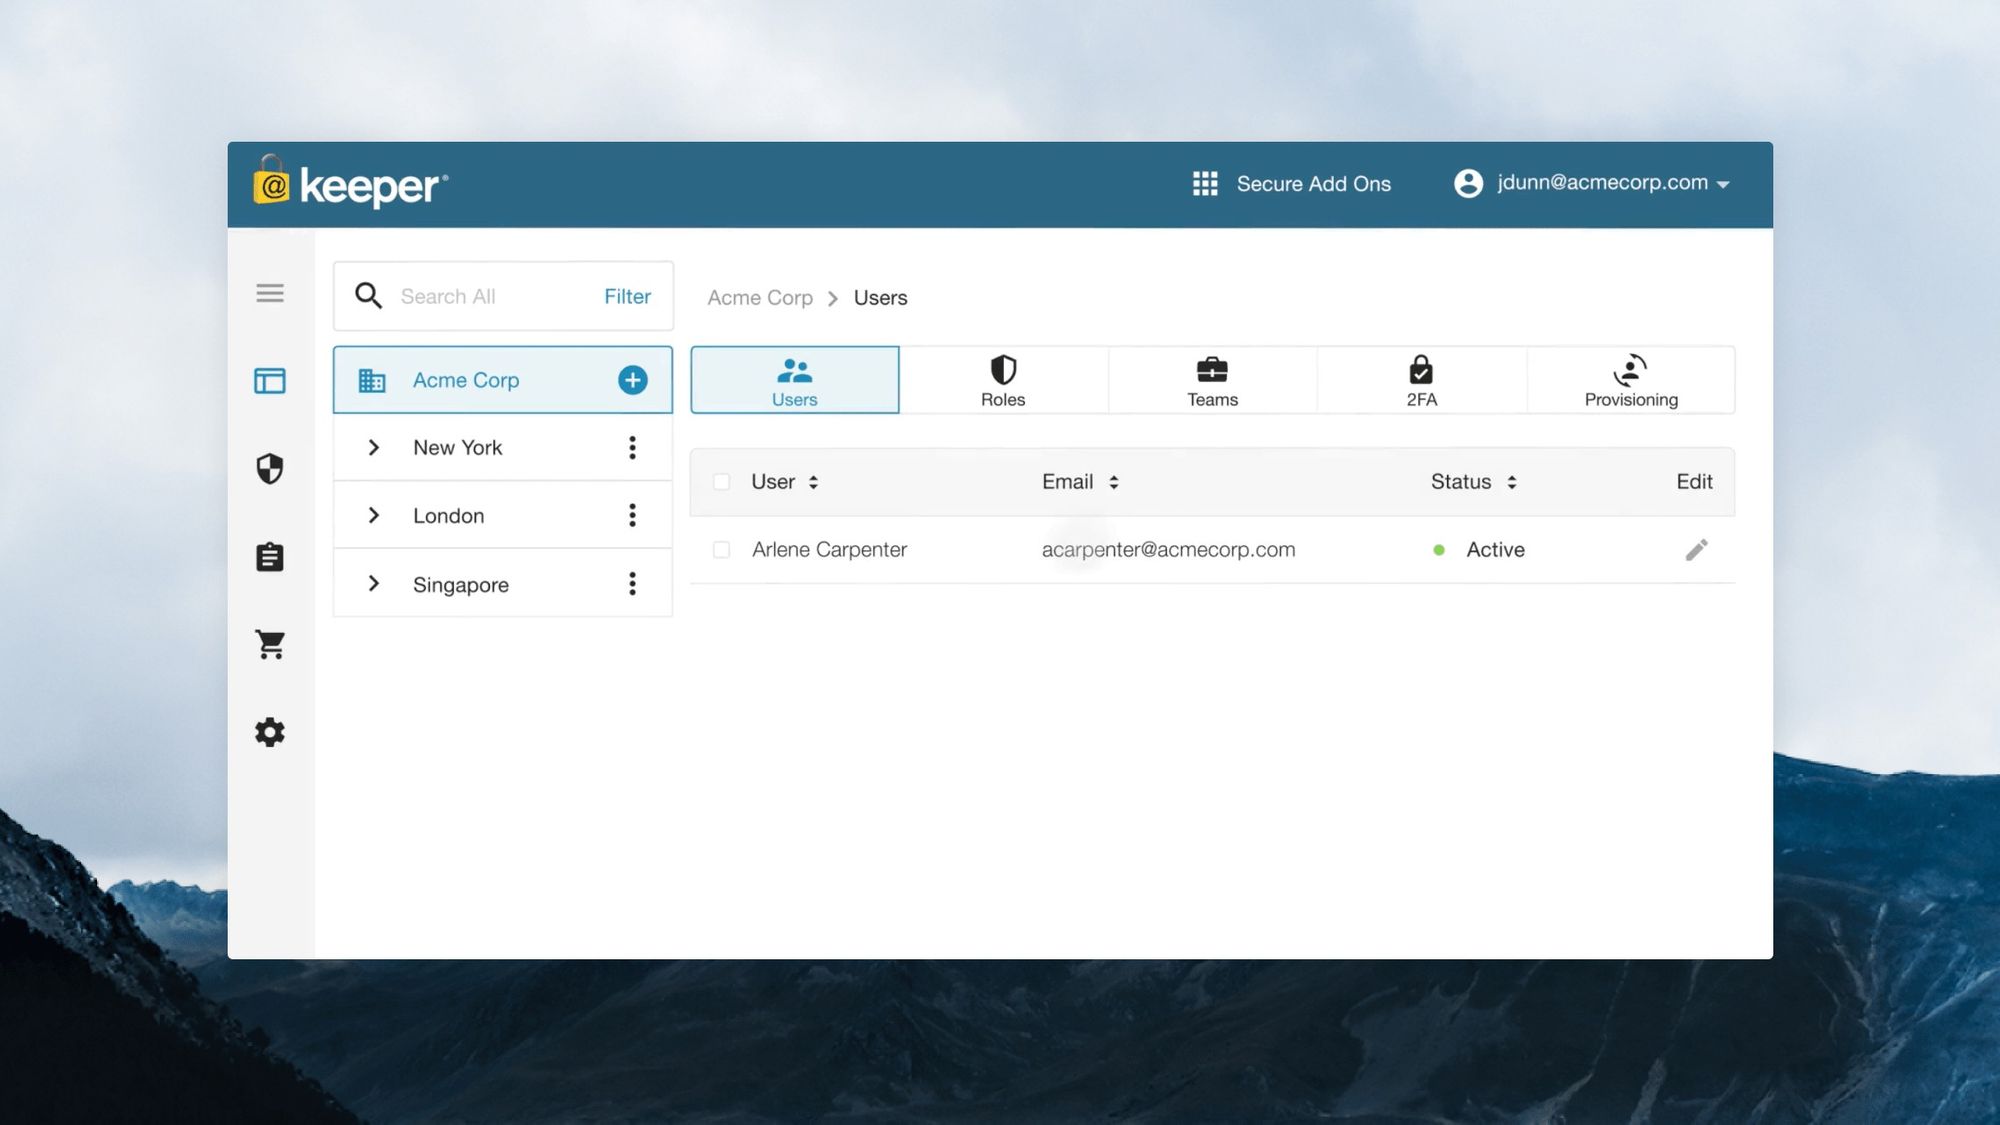Open the Admin dashboard panel icon
Viewport: 2000px width, 1125px height.
pyautogui.click(x=270, y=381)
